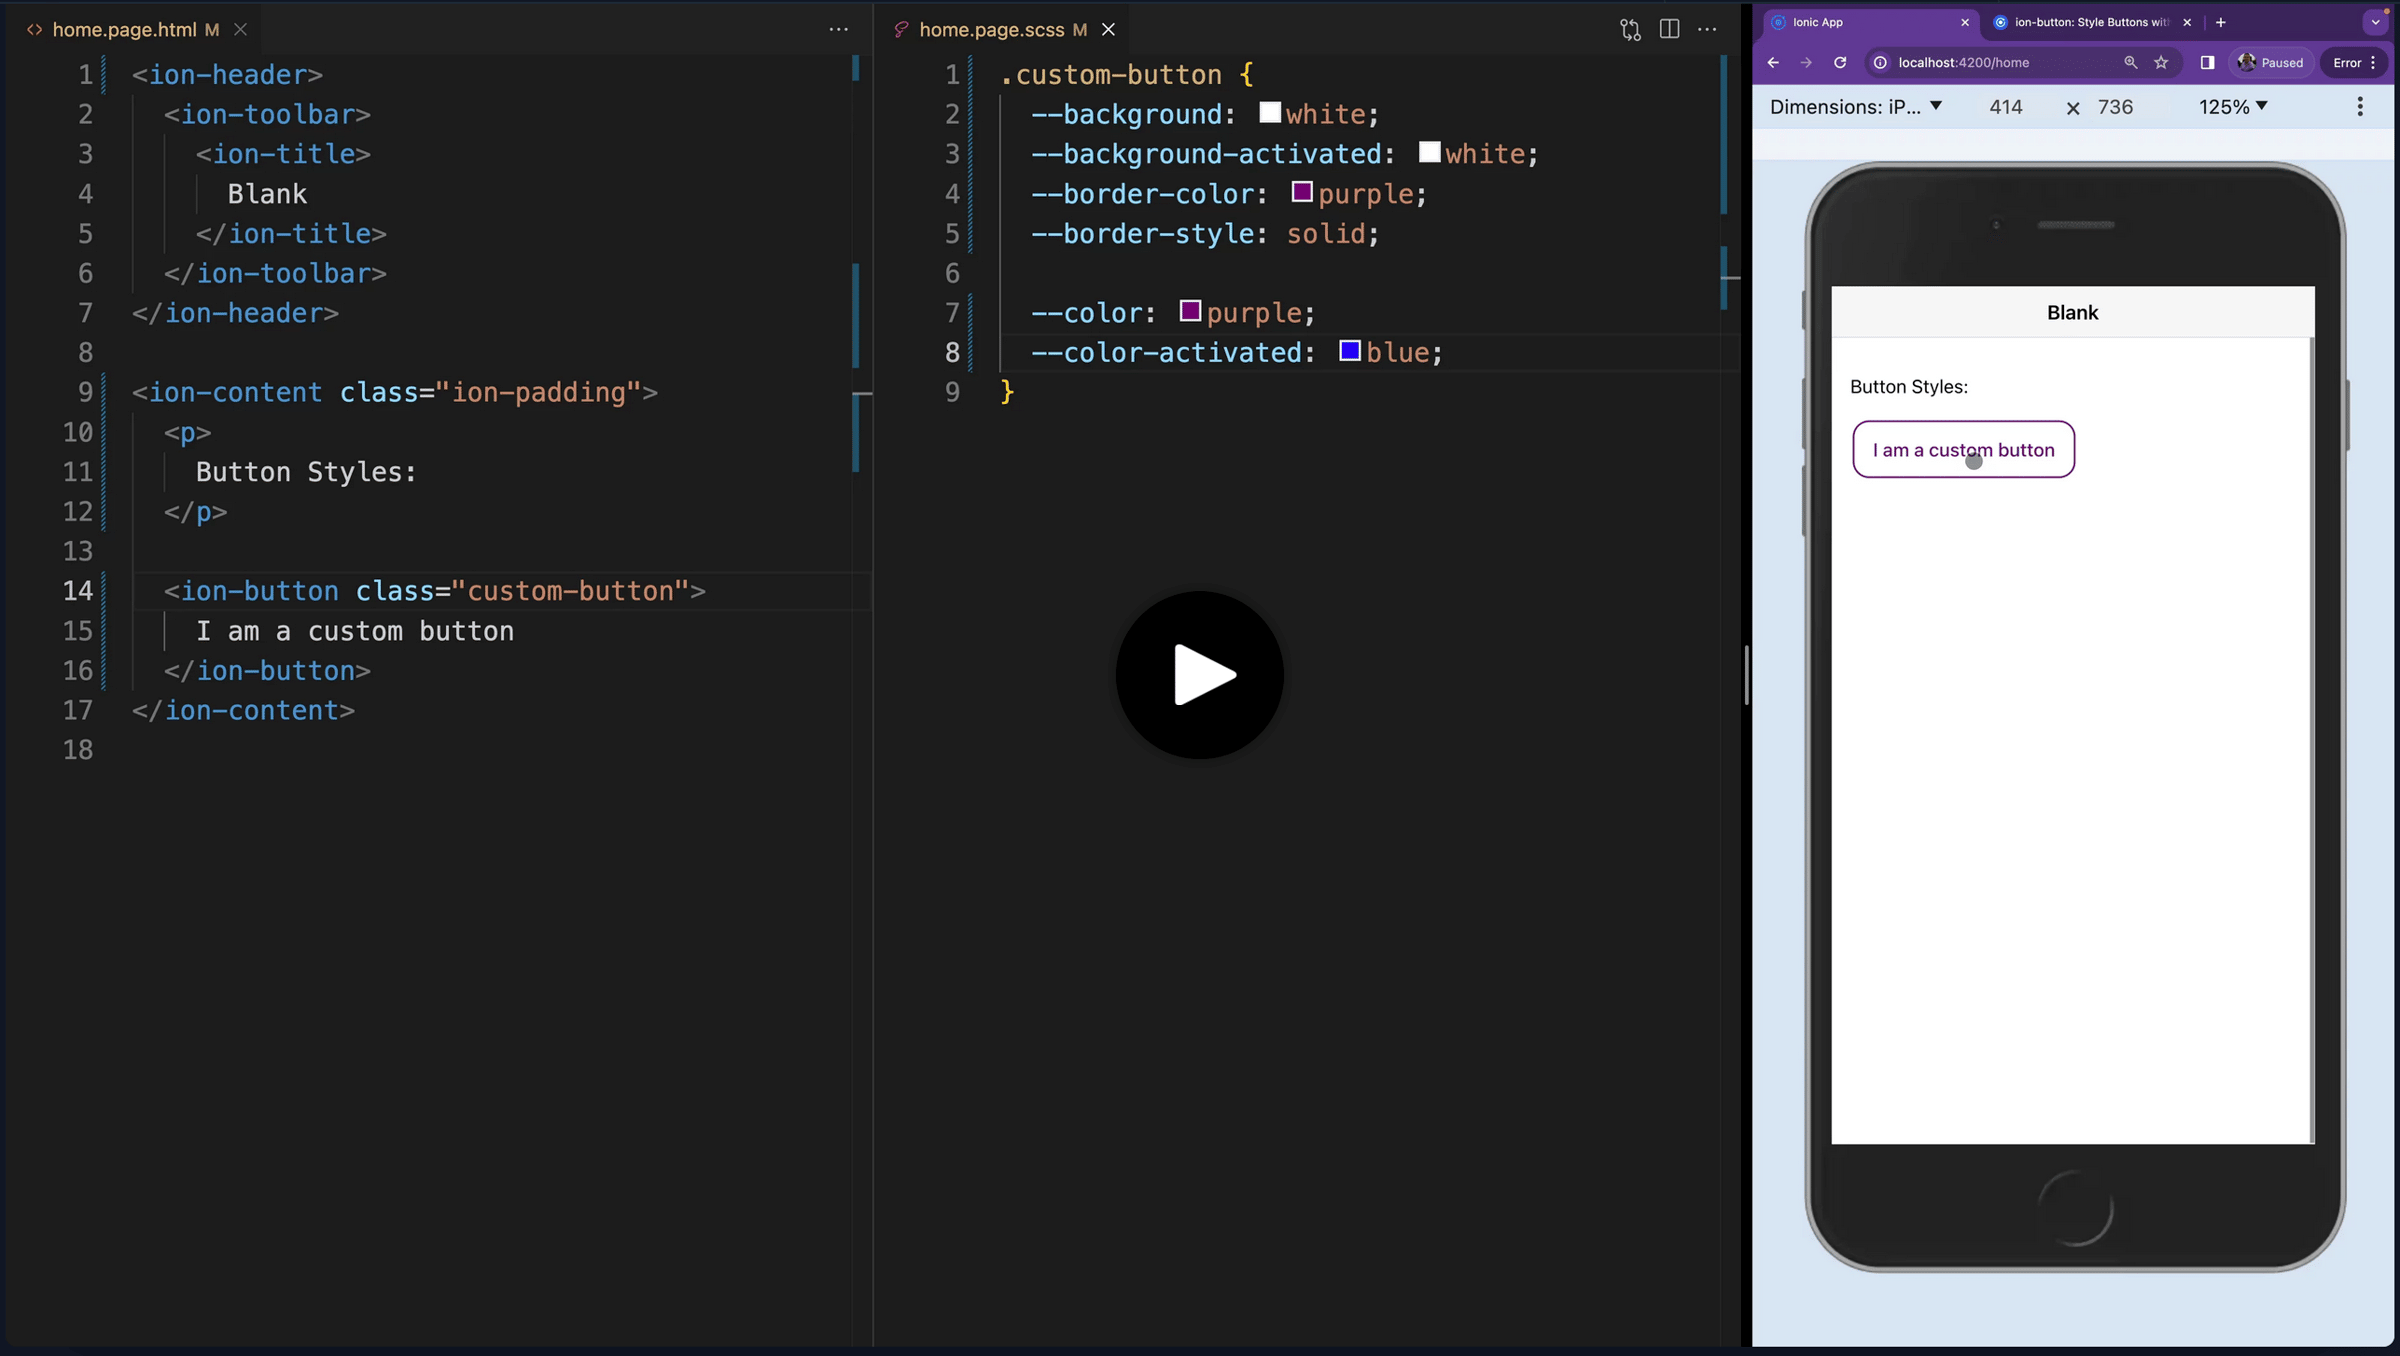The width and height of the screenshot is (2400, 1356).
Task: Click the Button Styles: text in HTML editor
Action: [306, 472]
